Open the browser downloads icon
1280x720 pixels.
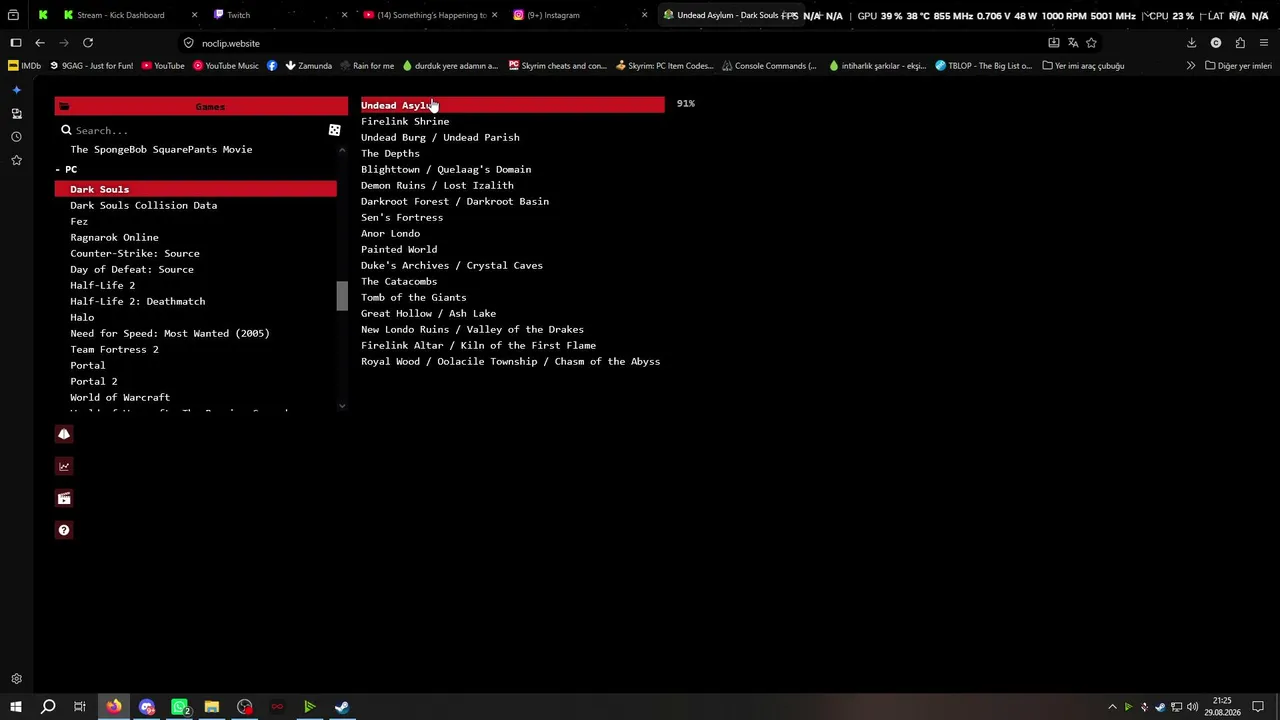click(x=1192, y=43)
